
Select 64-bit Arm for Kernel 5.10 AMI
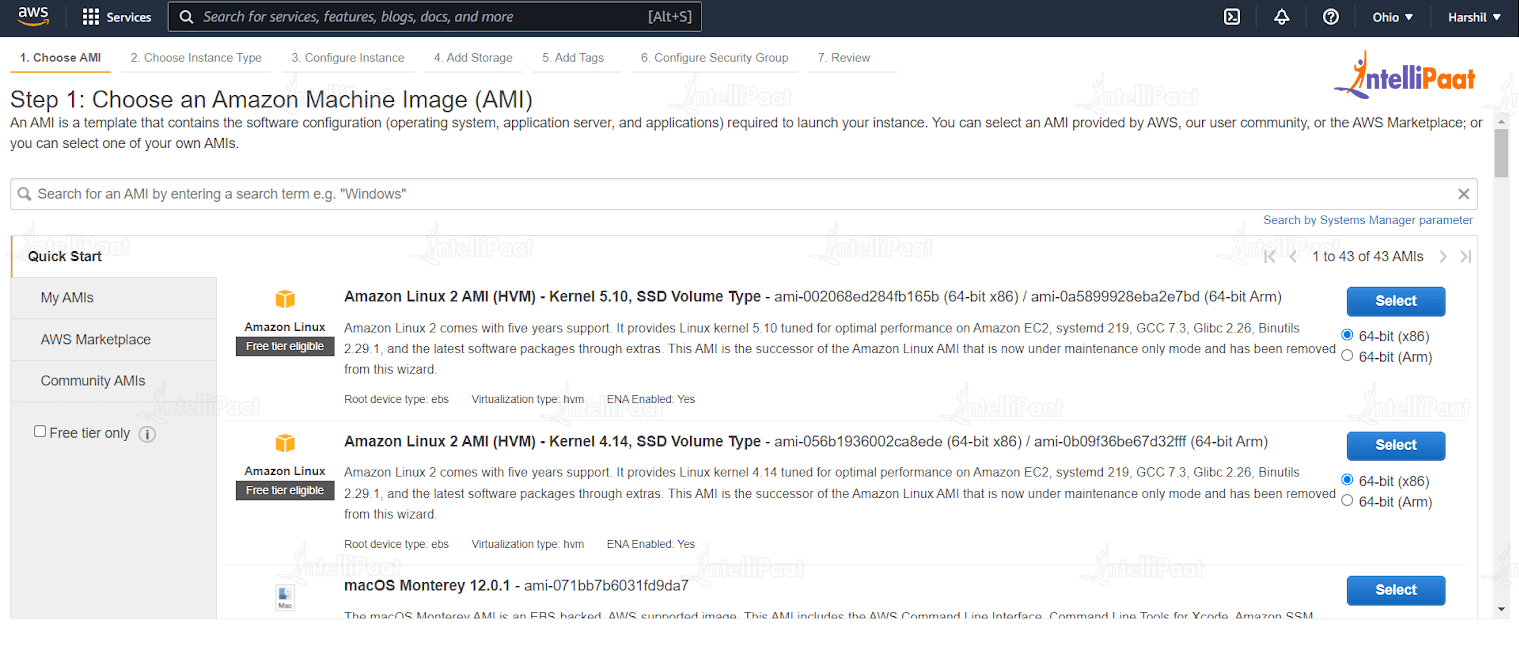pyautogui.click(x=1347, y=355)
